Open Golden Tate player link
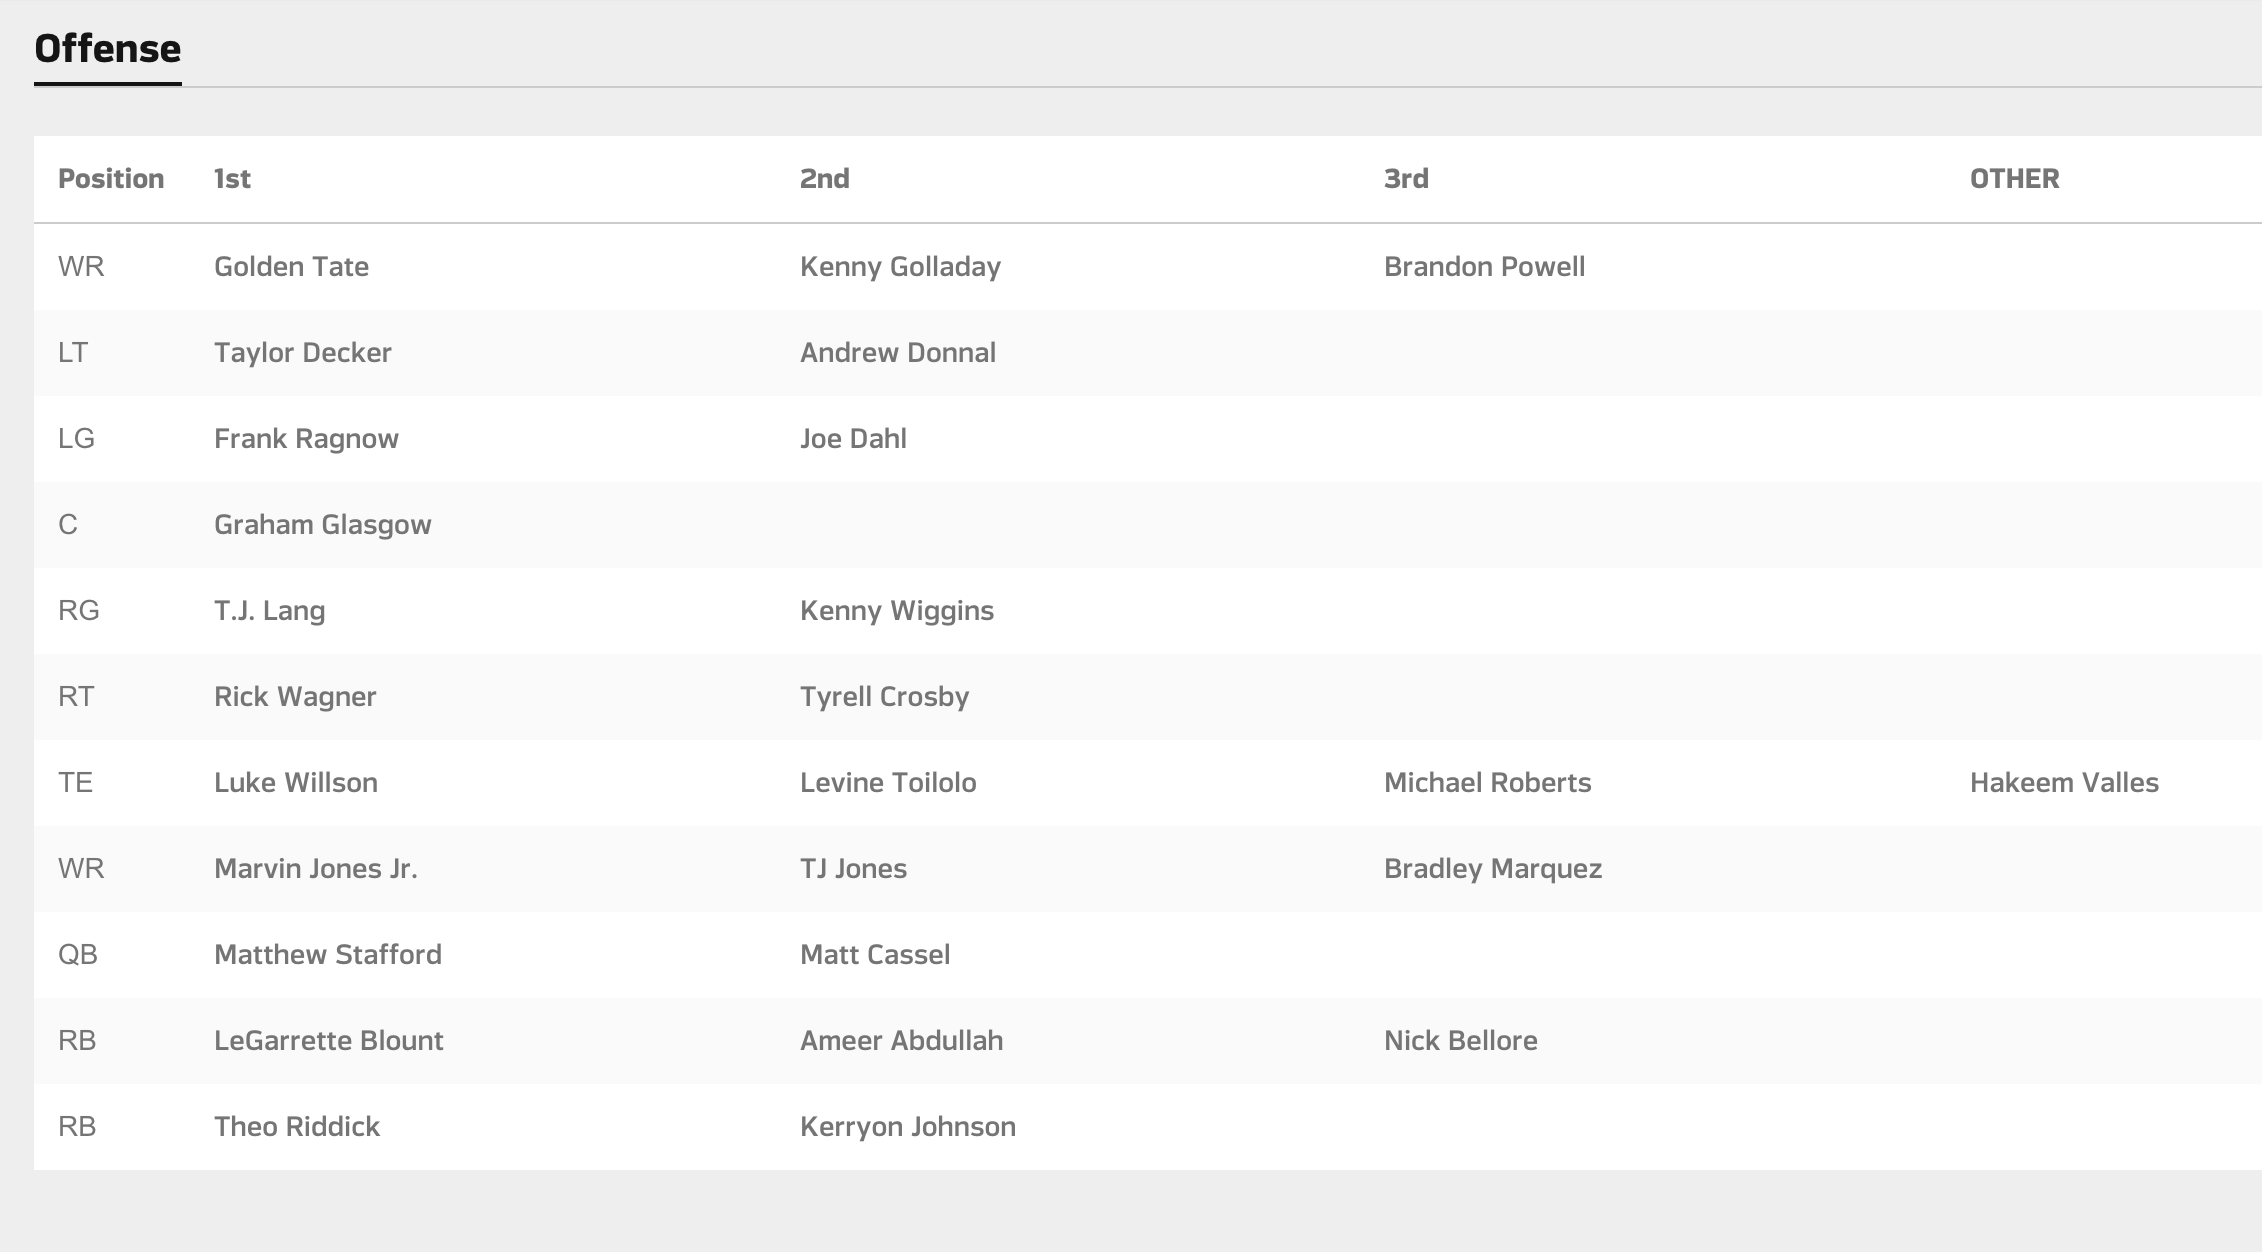Screen dimensions: 2262x1252 click(291, 267)
